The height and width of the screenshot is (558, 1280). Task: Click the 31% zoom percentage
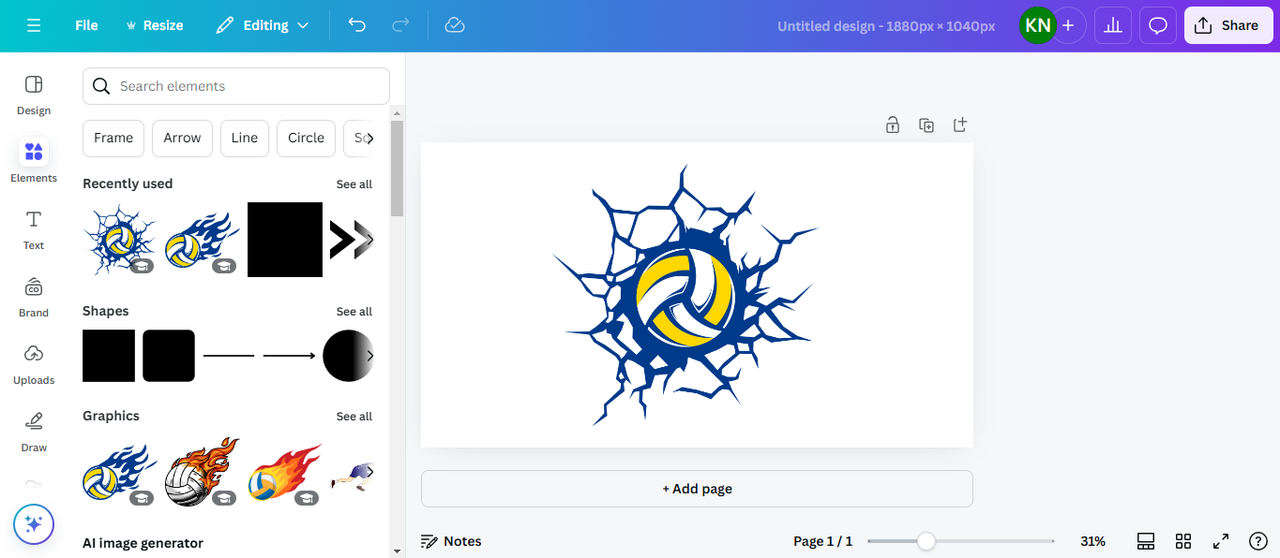1093,541
